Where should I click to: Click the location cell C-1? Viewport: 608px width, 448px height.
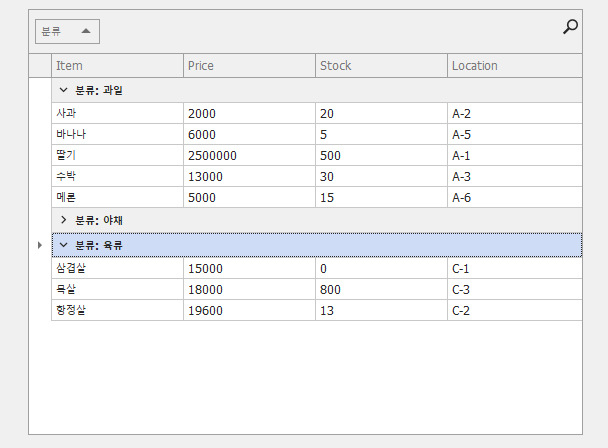click(x=515, y=268)
